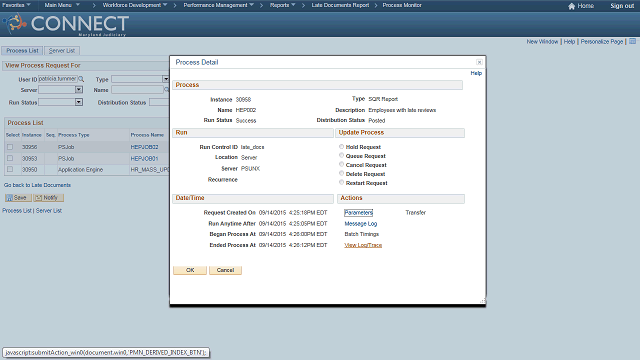This screenshot has height=360, width=640.
Task: Open the Performance Management breadcrumb menu
Action: [x=218, y=5]
